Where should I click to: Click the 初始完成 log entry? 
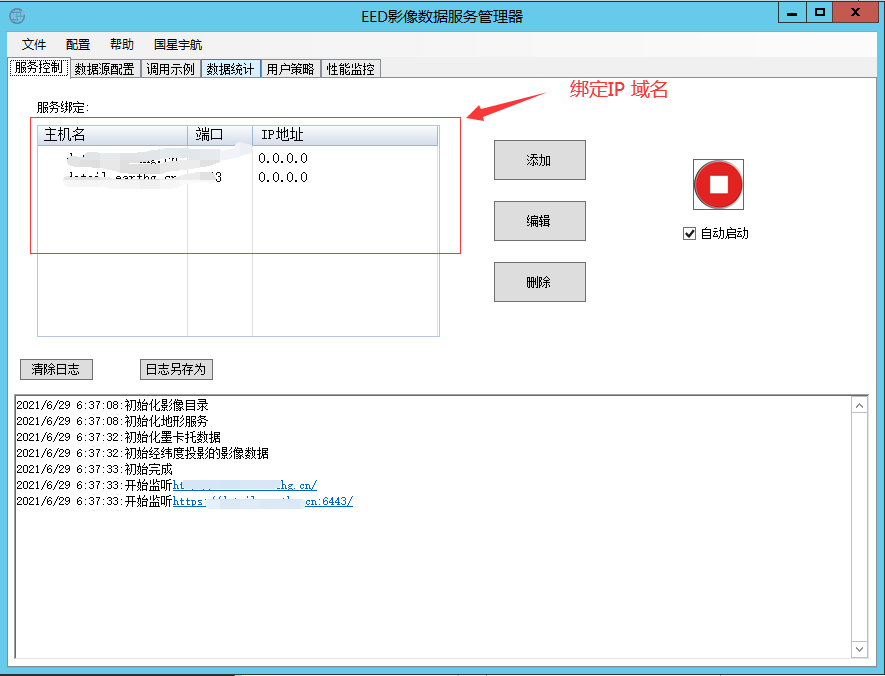(x=94, y=469)
